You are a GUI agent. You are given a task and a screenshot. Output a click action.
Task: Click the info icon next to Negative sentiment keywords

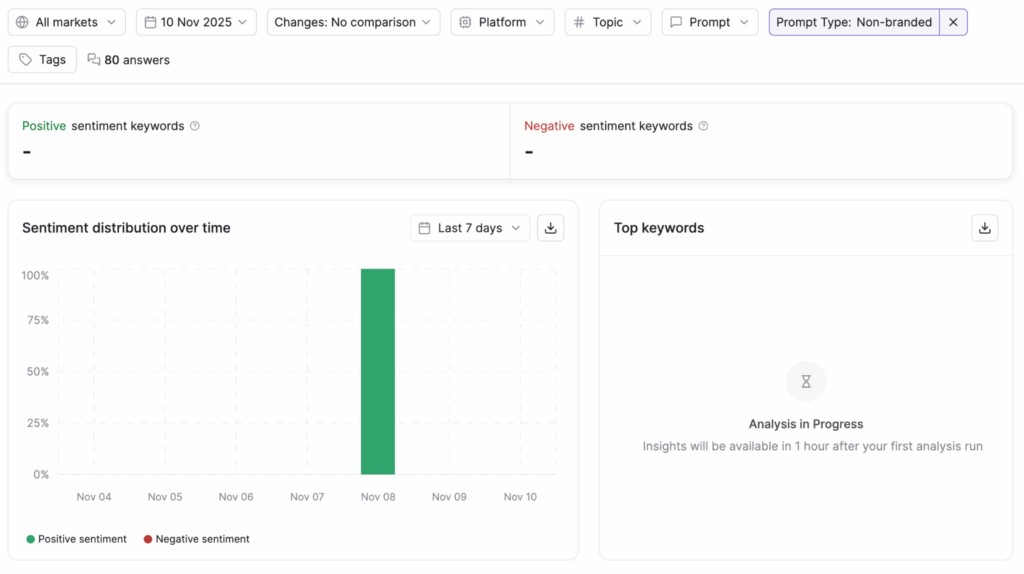[703, 126]
